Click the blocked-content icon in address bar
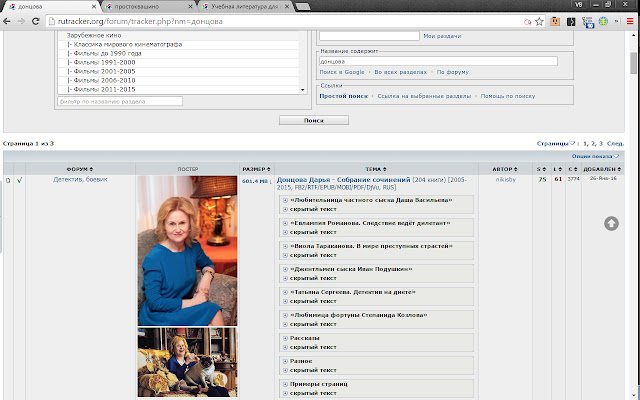640x400 pixels. [x=527, y=22]
